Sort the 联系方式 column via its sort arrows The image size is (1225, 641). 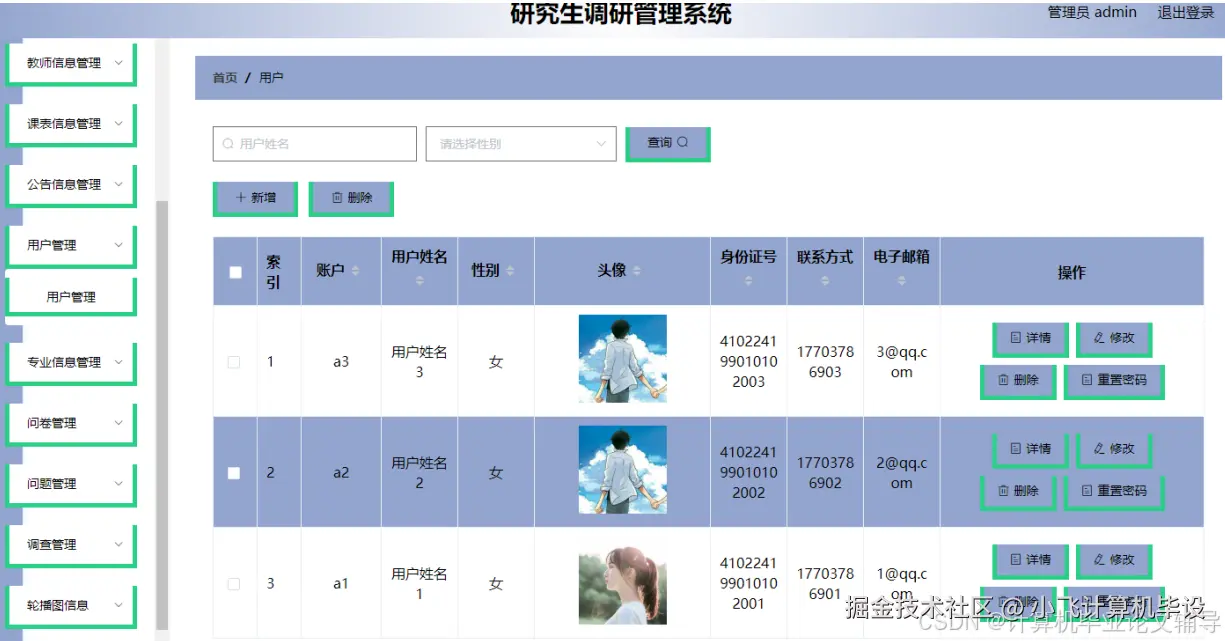[825, 281]
